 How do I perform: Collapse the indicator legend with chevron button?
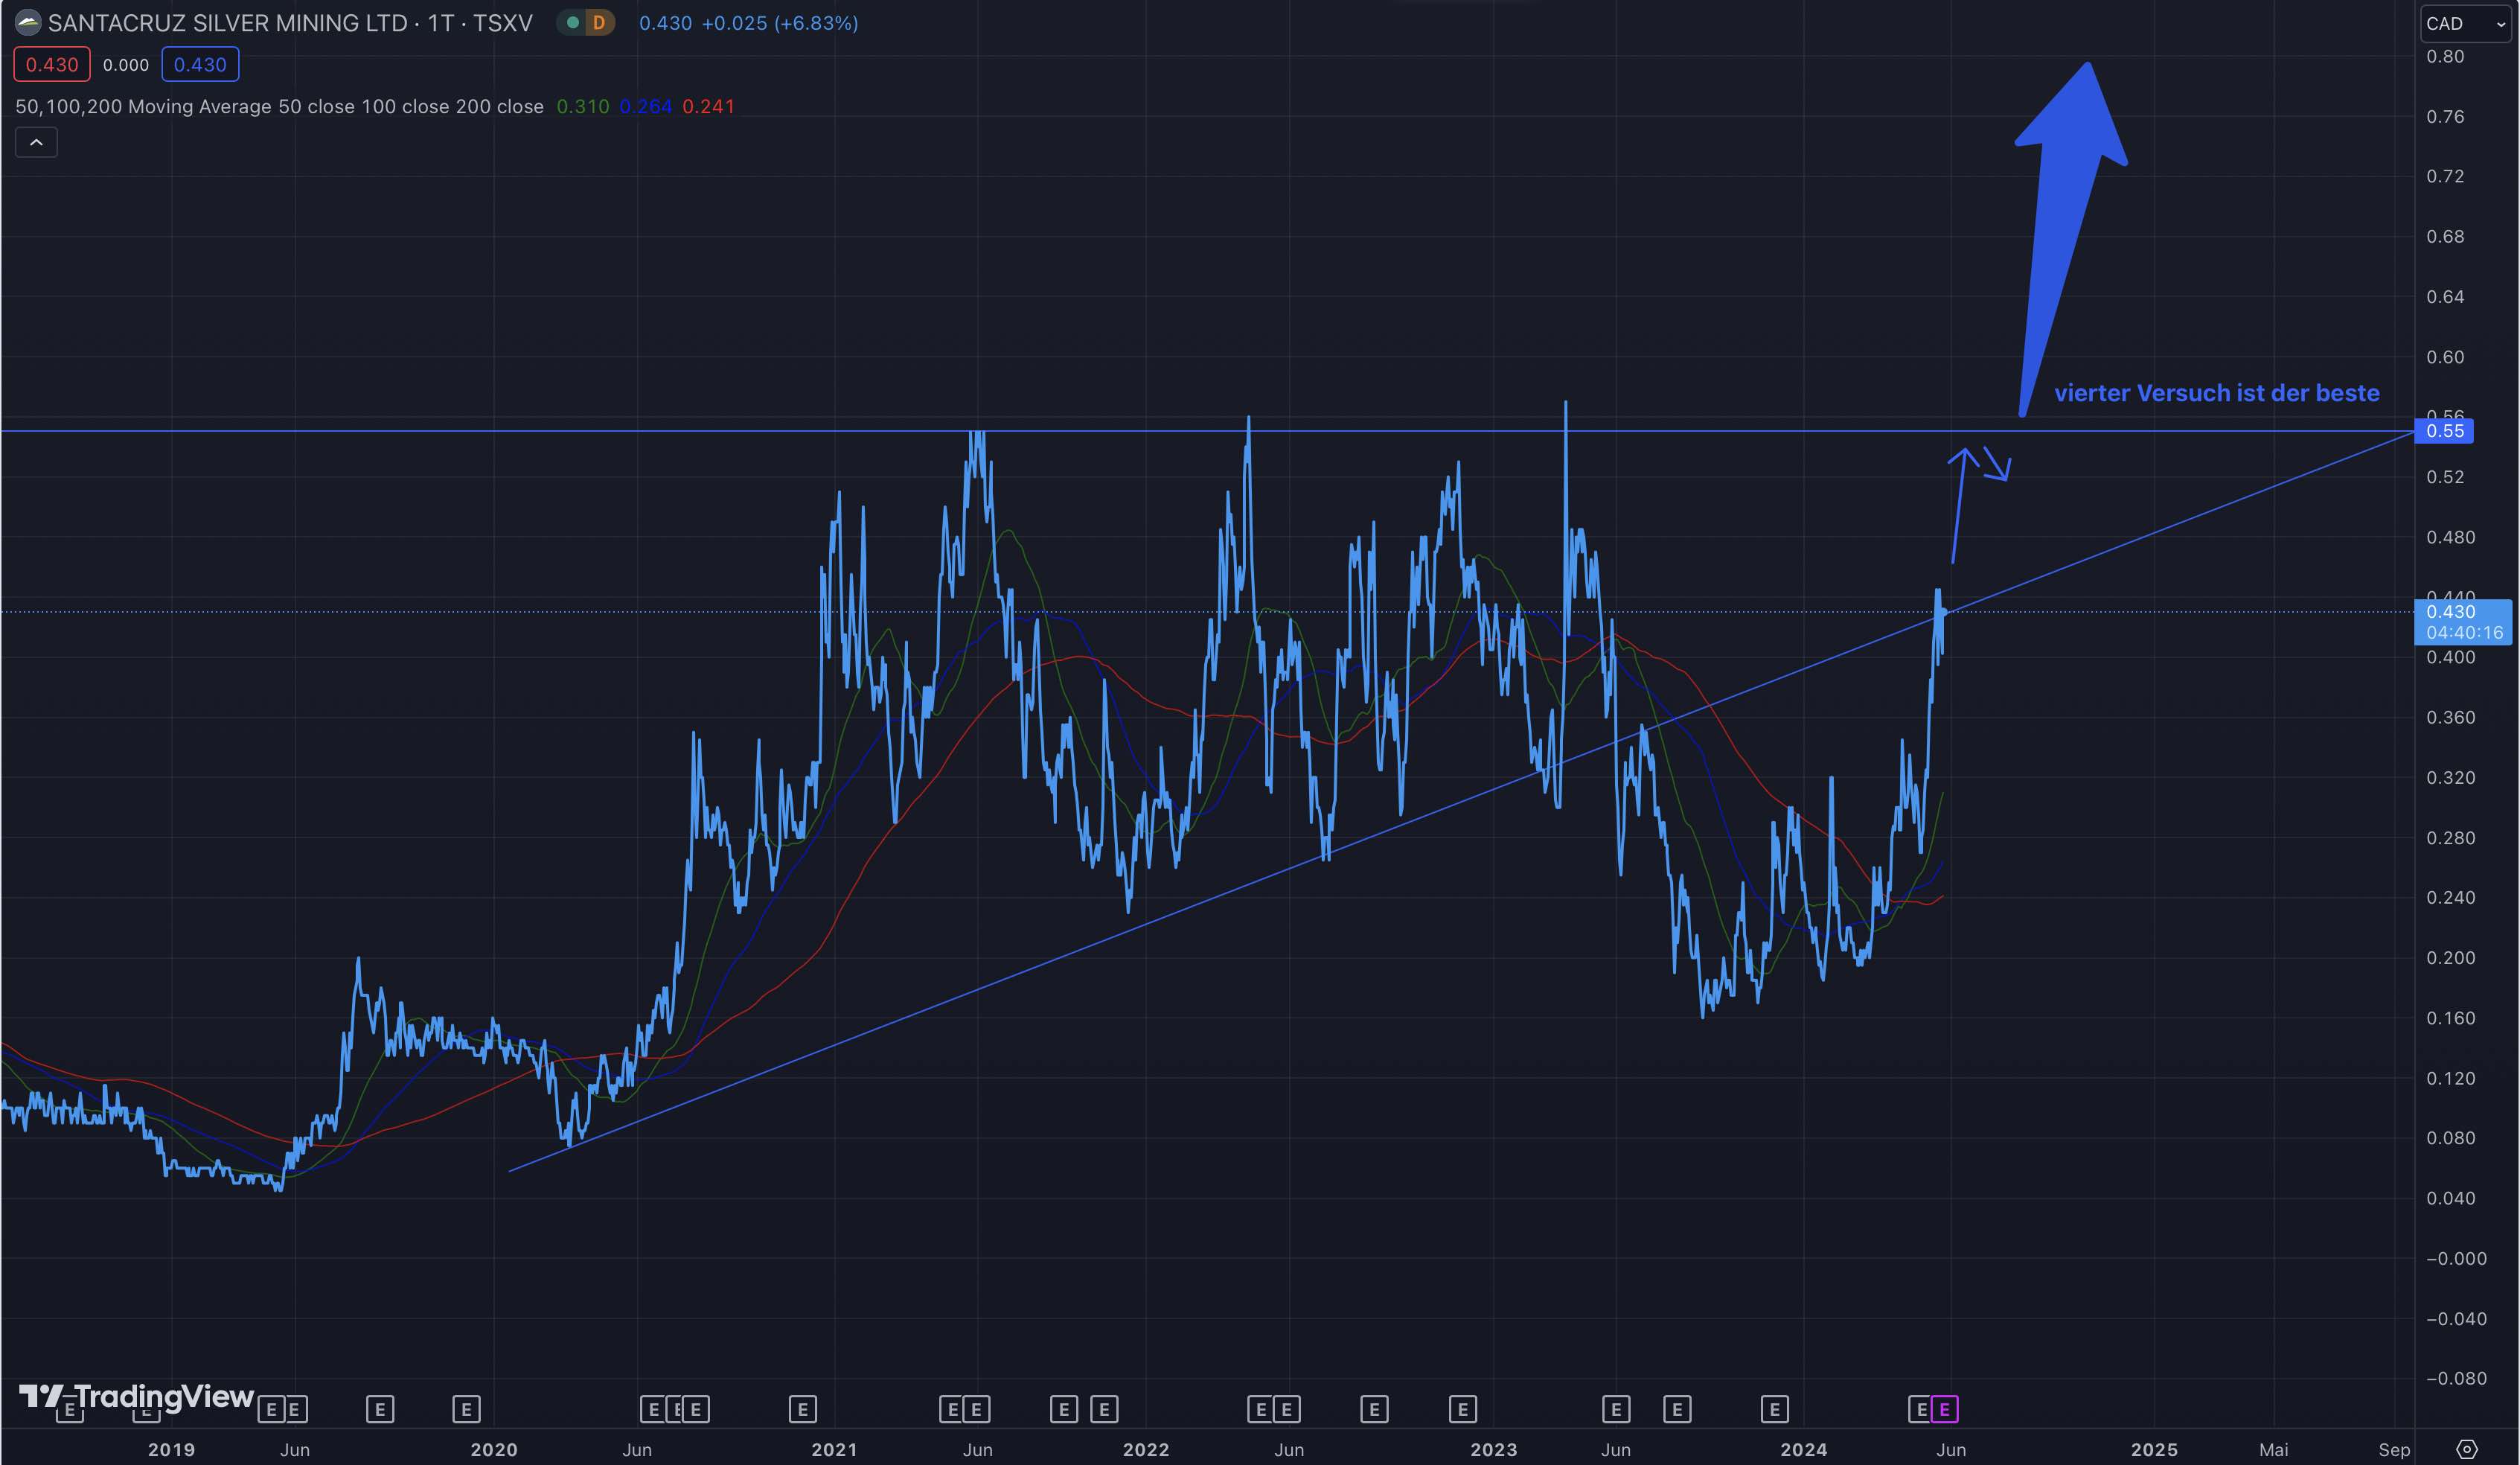[x=36, y=143]
